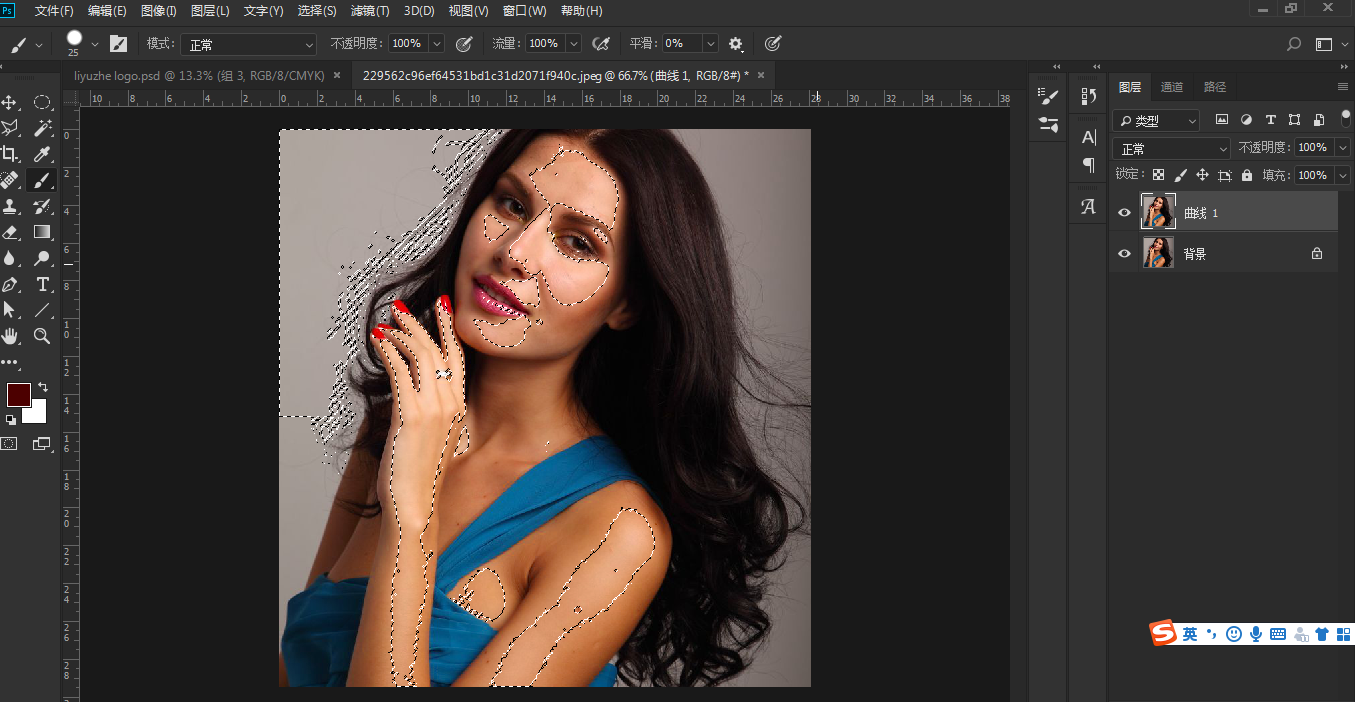
Task: Activate the Hand tool
Action: (10, 336)
